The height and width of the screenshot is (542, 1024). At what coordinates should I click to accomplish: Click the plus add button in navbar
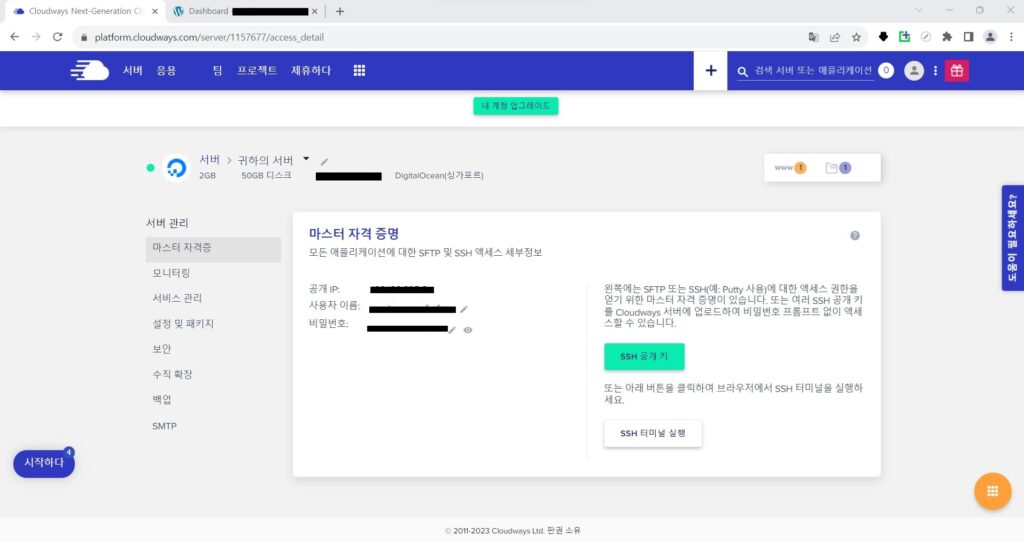[711, 71]
